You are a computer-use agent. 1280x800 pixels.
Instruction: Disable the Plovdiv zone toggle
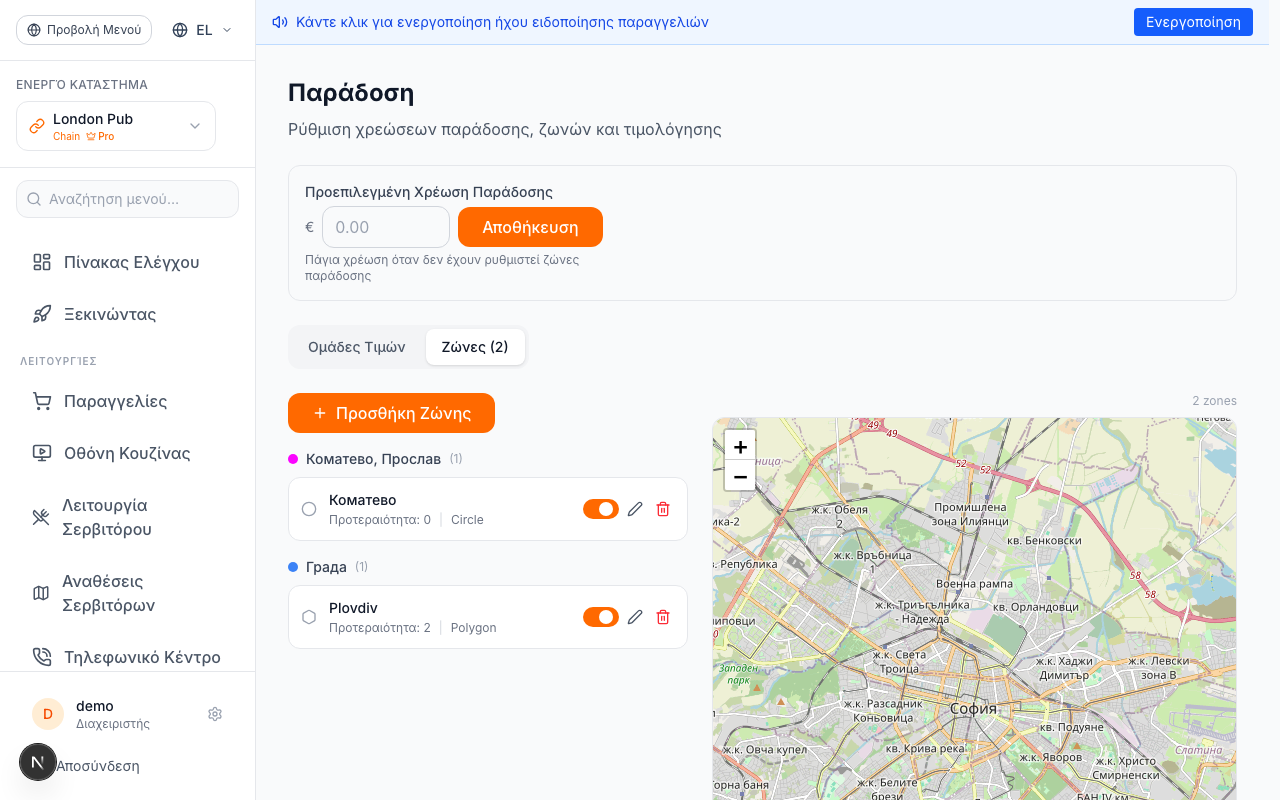601,617
